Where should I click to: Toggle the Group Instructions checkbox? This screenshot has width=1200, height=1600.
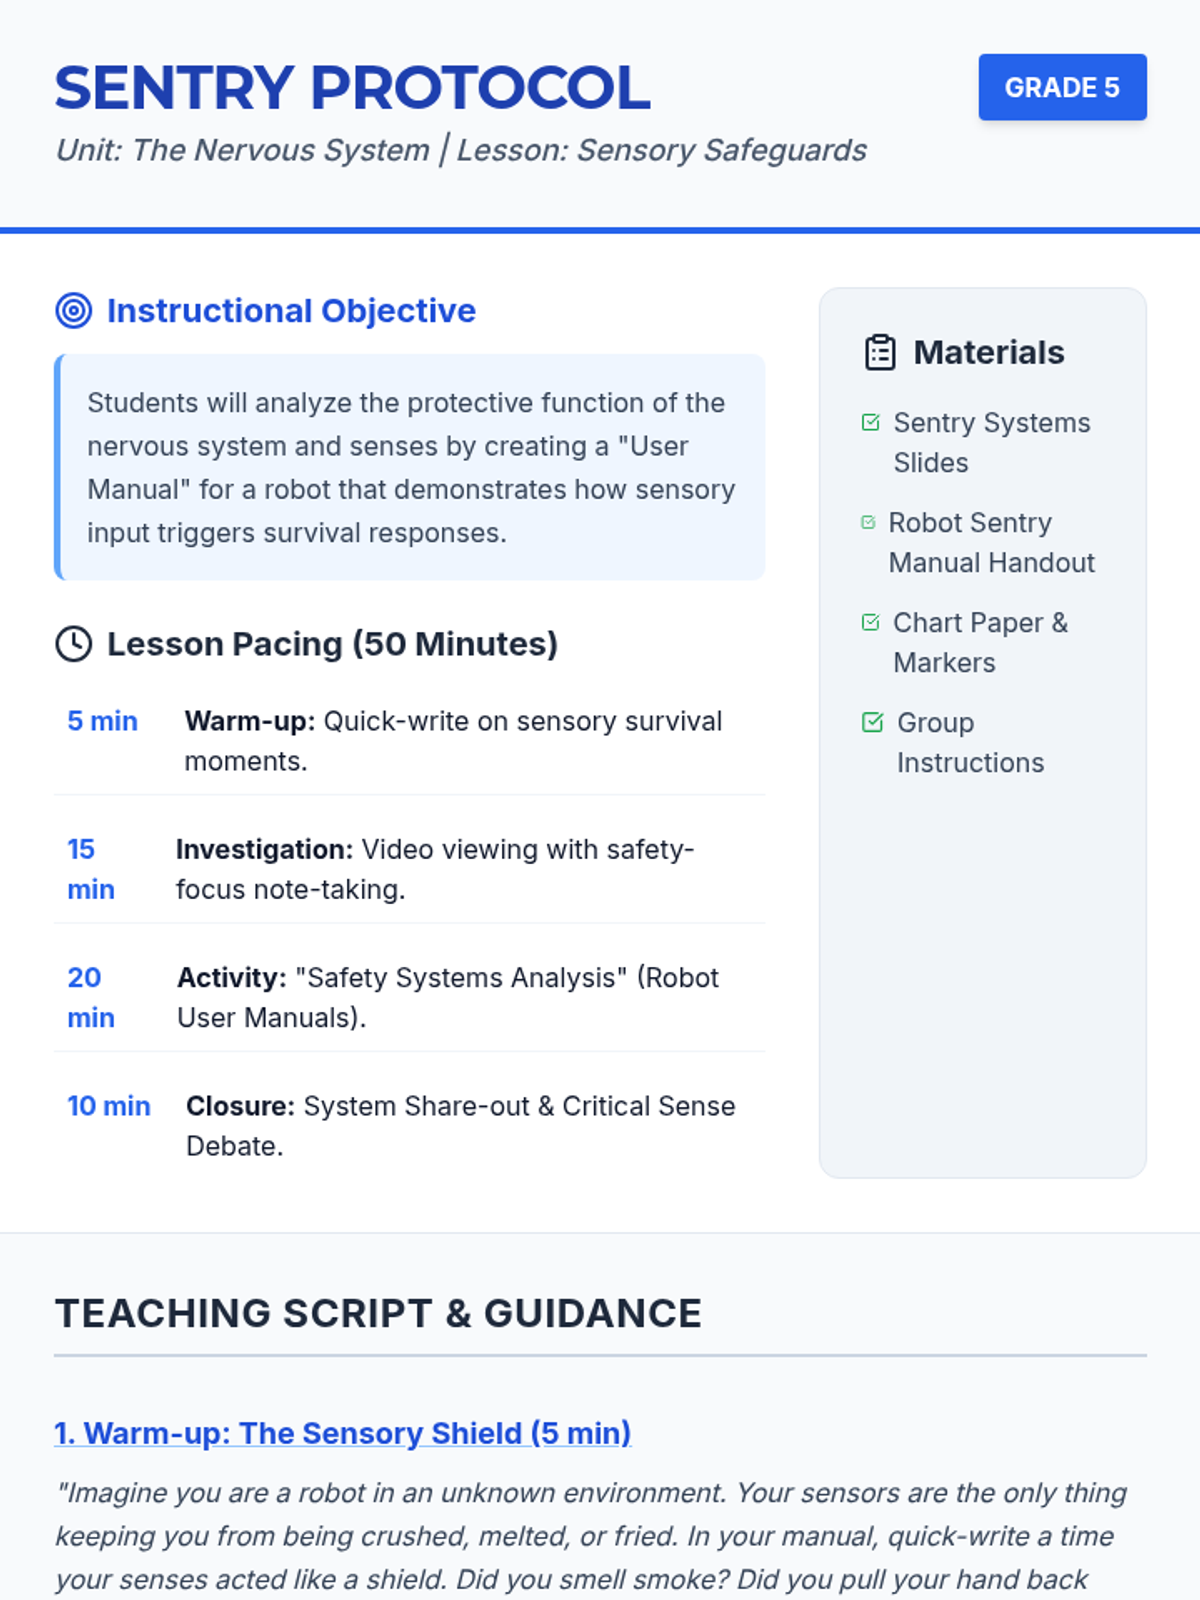873,722
